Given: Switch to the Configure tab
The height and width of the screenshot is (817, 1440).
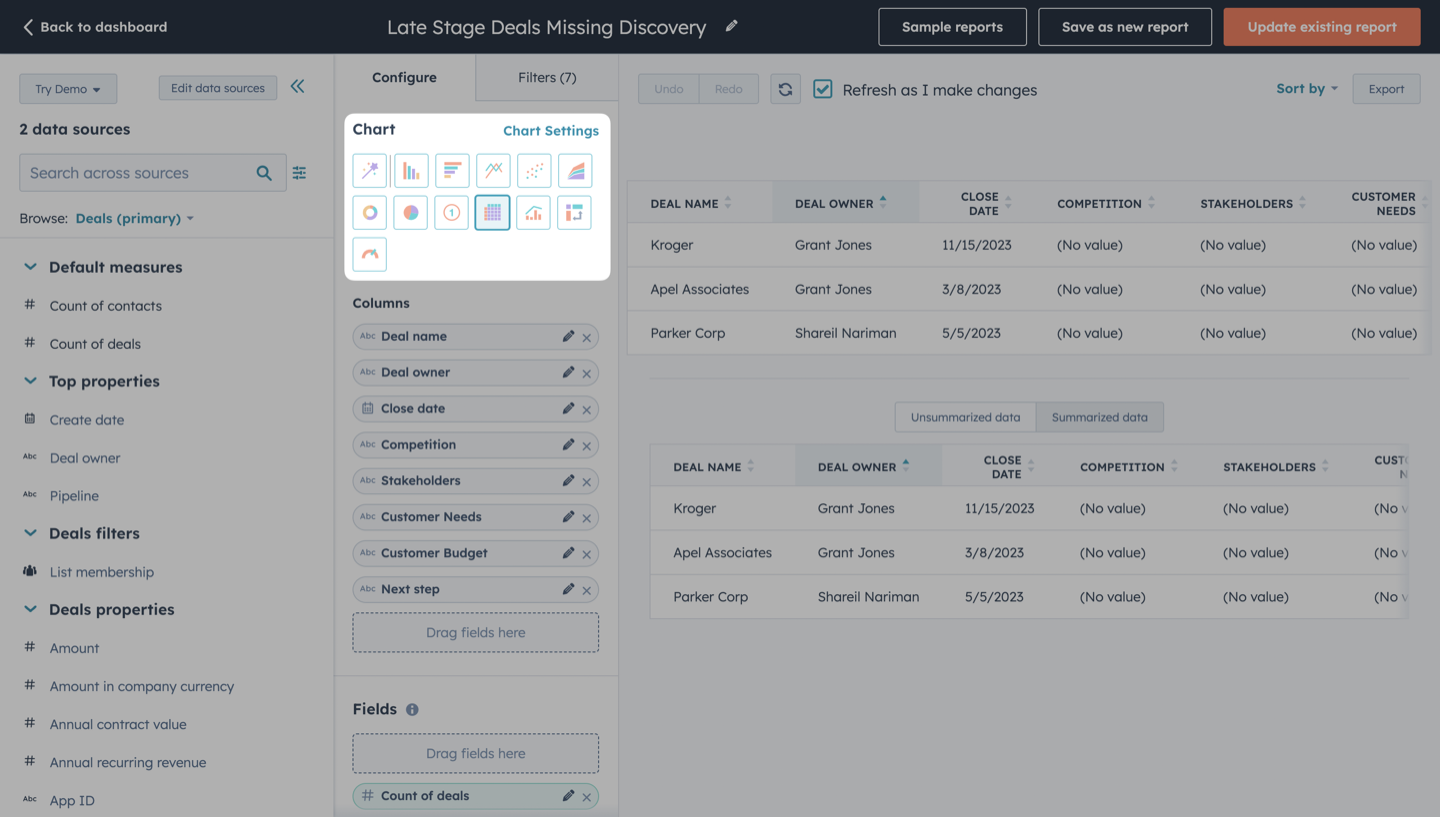Looking at the screenshot, I should click(404, 77).
